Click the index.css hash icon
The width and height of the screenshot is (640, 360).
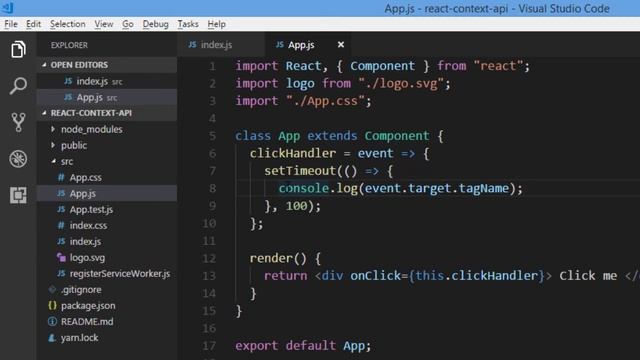click(x=61, y=225)
